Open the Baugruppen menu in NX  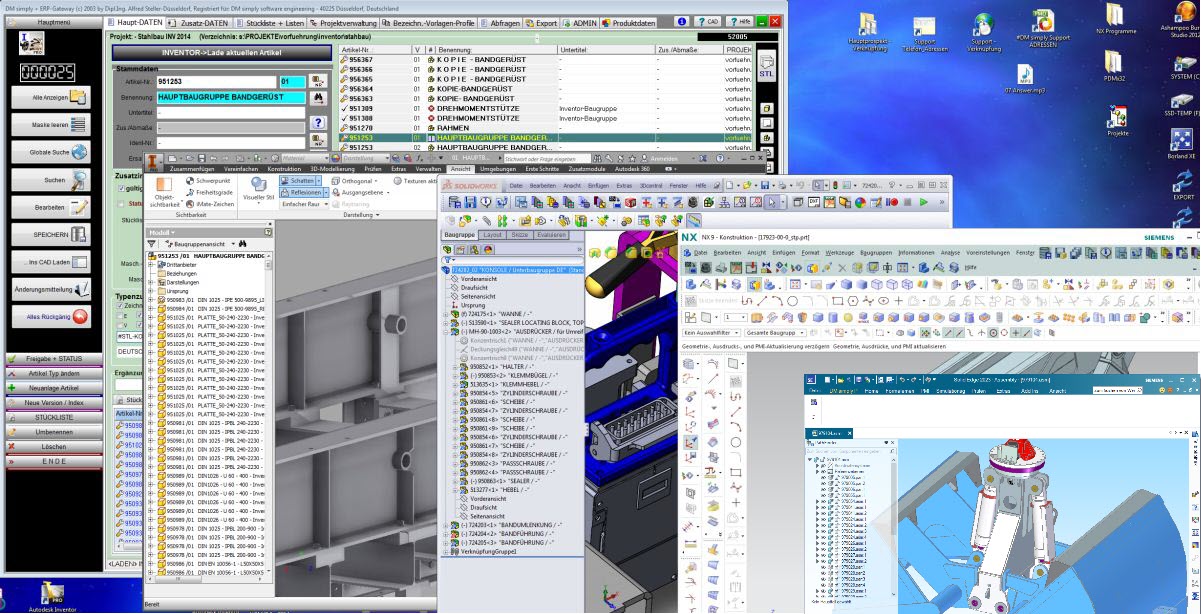click(877, 253)
